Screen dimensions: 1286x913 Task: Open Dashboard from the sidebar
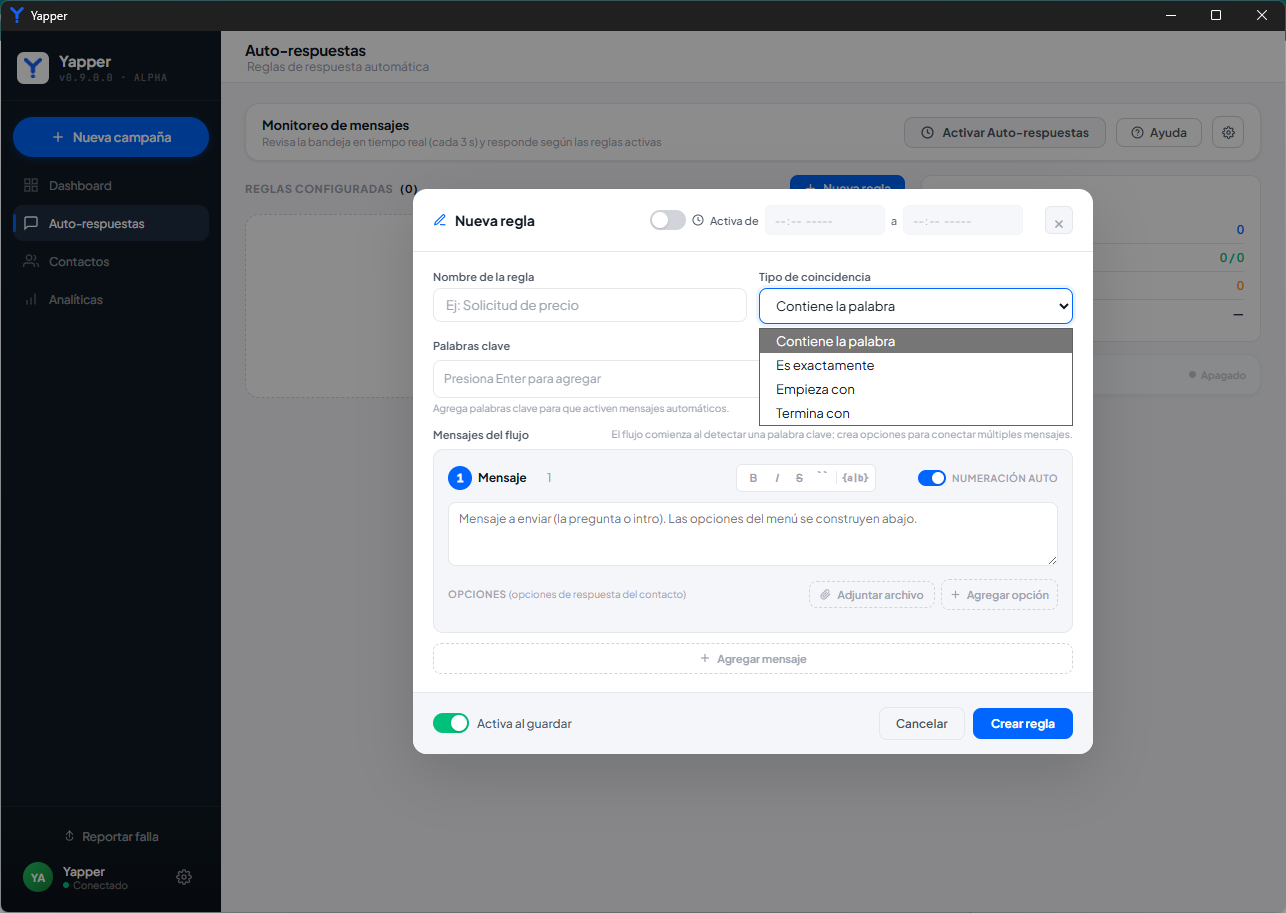click(x=110, y=186)
